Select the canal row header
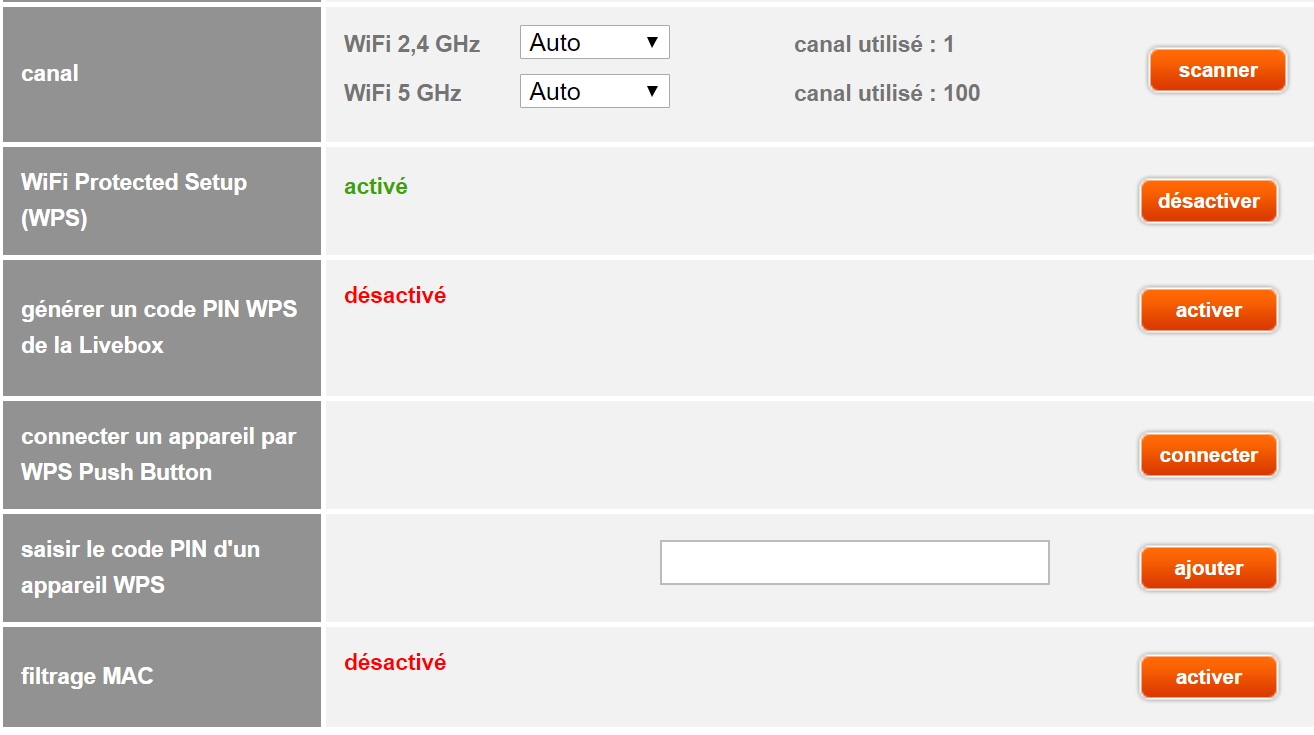 pyautogui.click(x=50, y=74)
